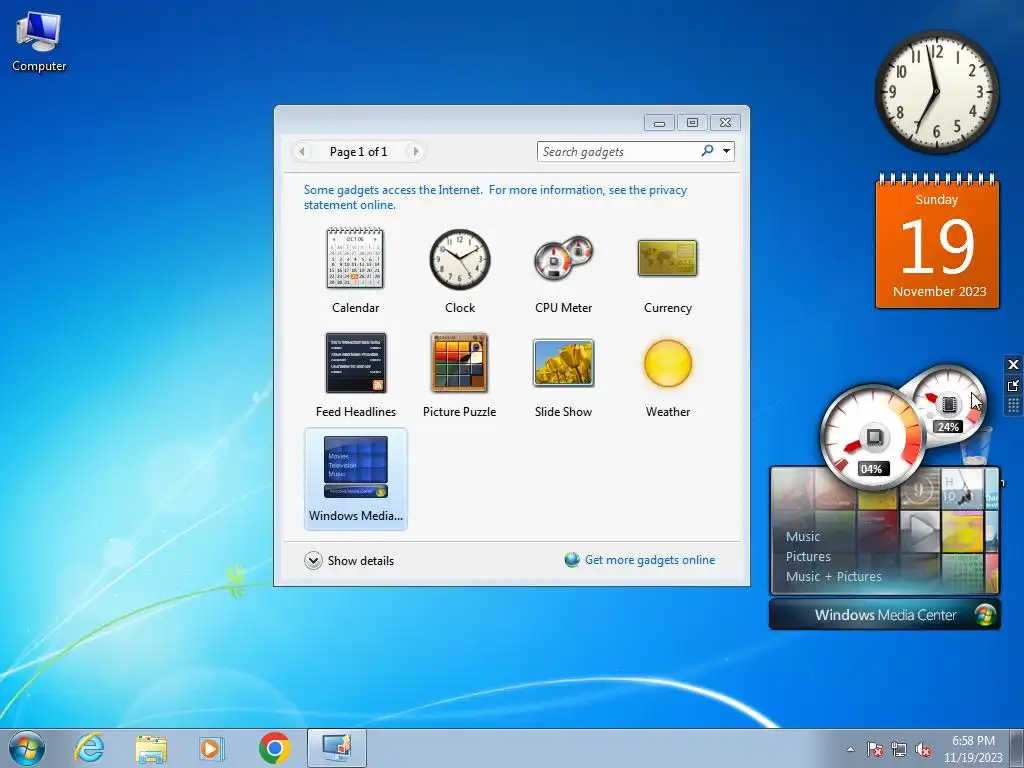1024x768 pixels.
Task: Click the CPU Meter gadget drag handle
Action: click(1013, 406)
